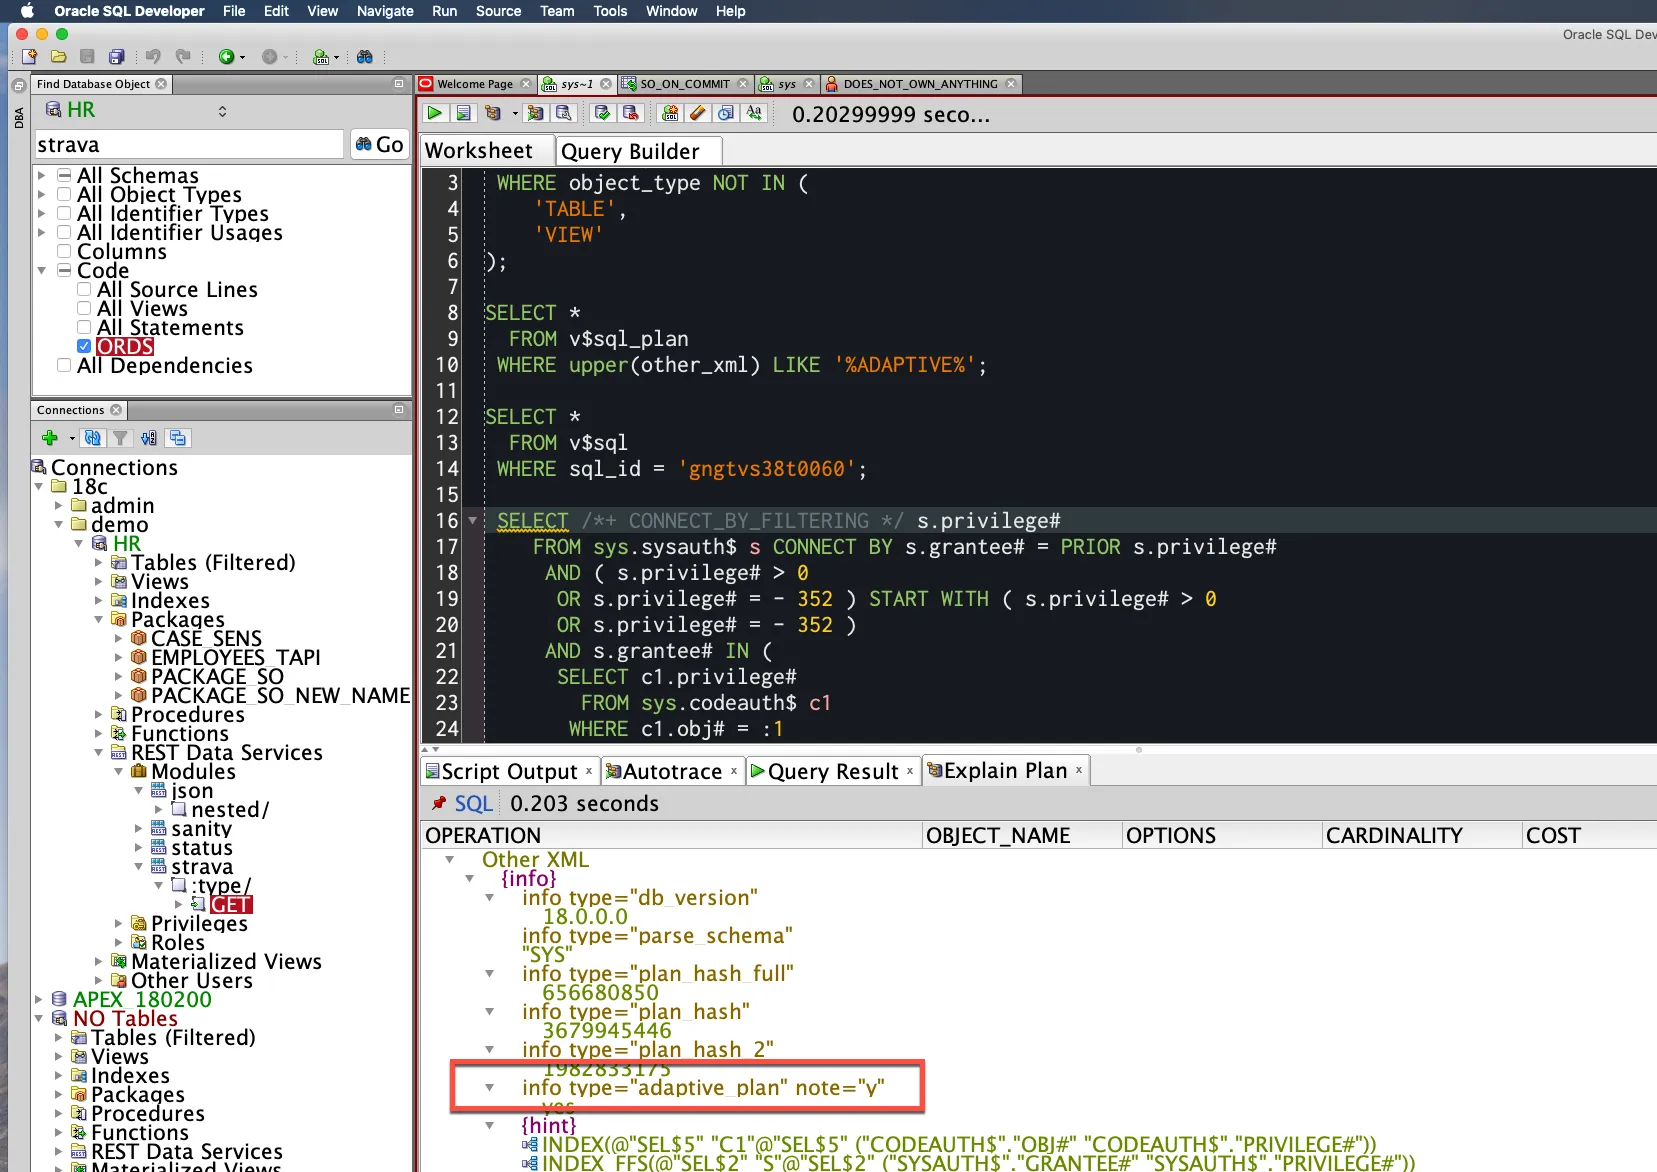The width and height of the screenshot is (1657, 1172).
Task: Select the GET handler tree item
Action: [231, 905]
